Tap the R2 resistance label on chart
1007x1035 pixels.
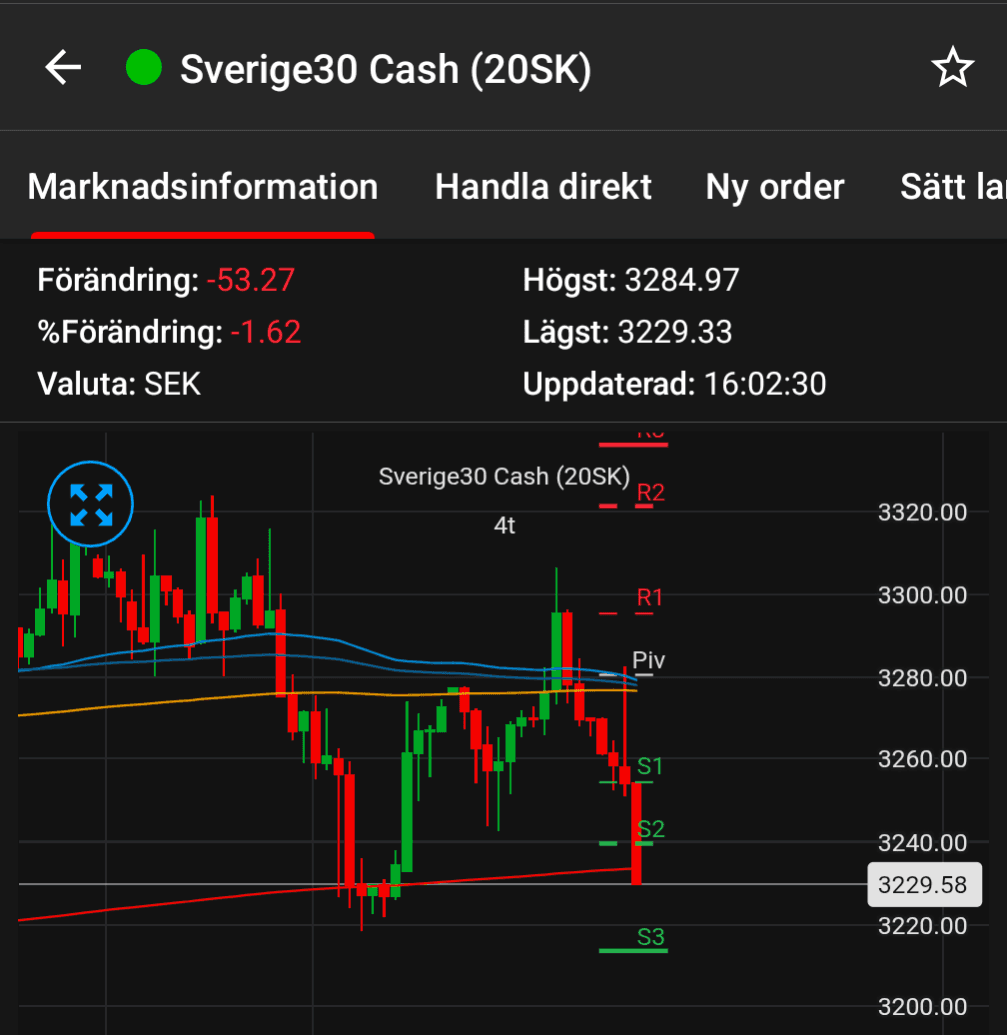[x=650, y=492]
